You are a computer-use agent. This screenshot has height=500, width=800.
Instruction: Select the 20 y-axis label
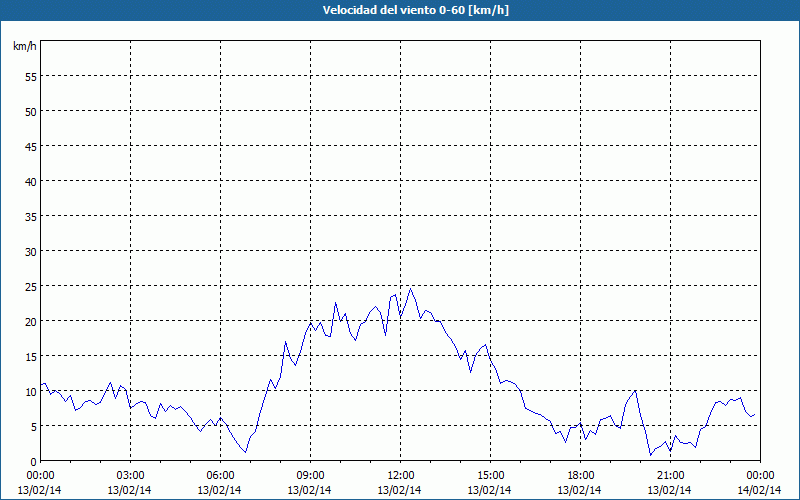point(31,321)
